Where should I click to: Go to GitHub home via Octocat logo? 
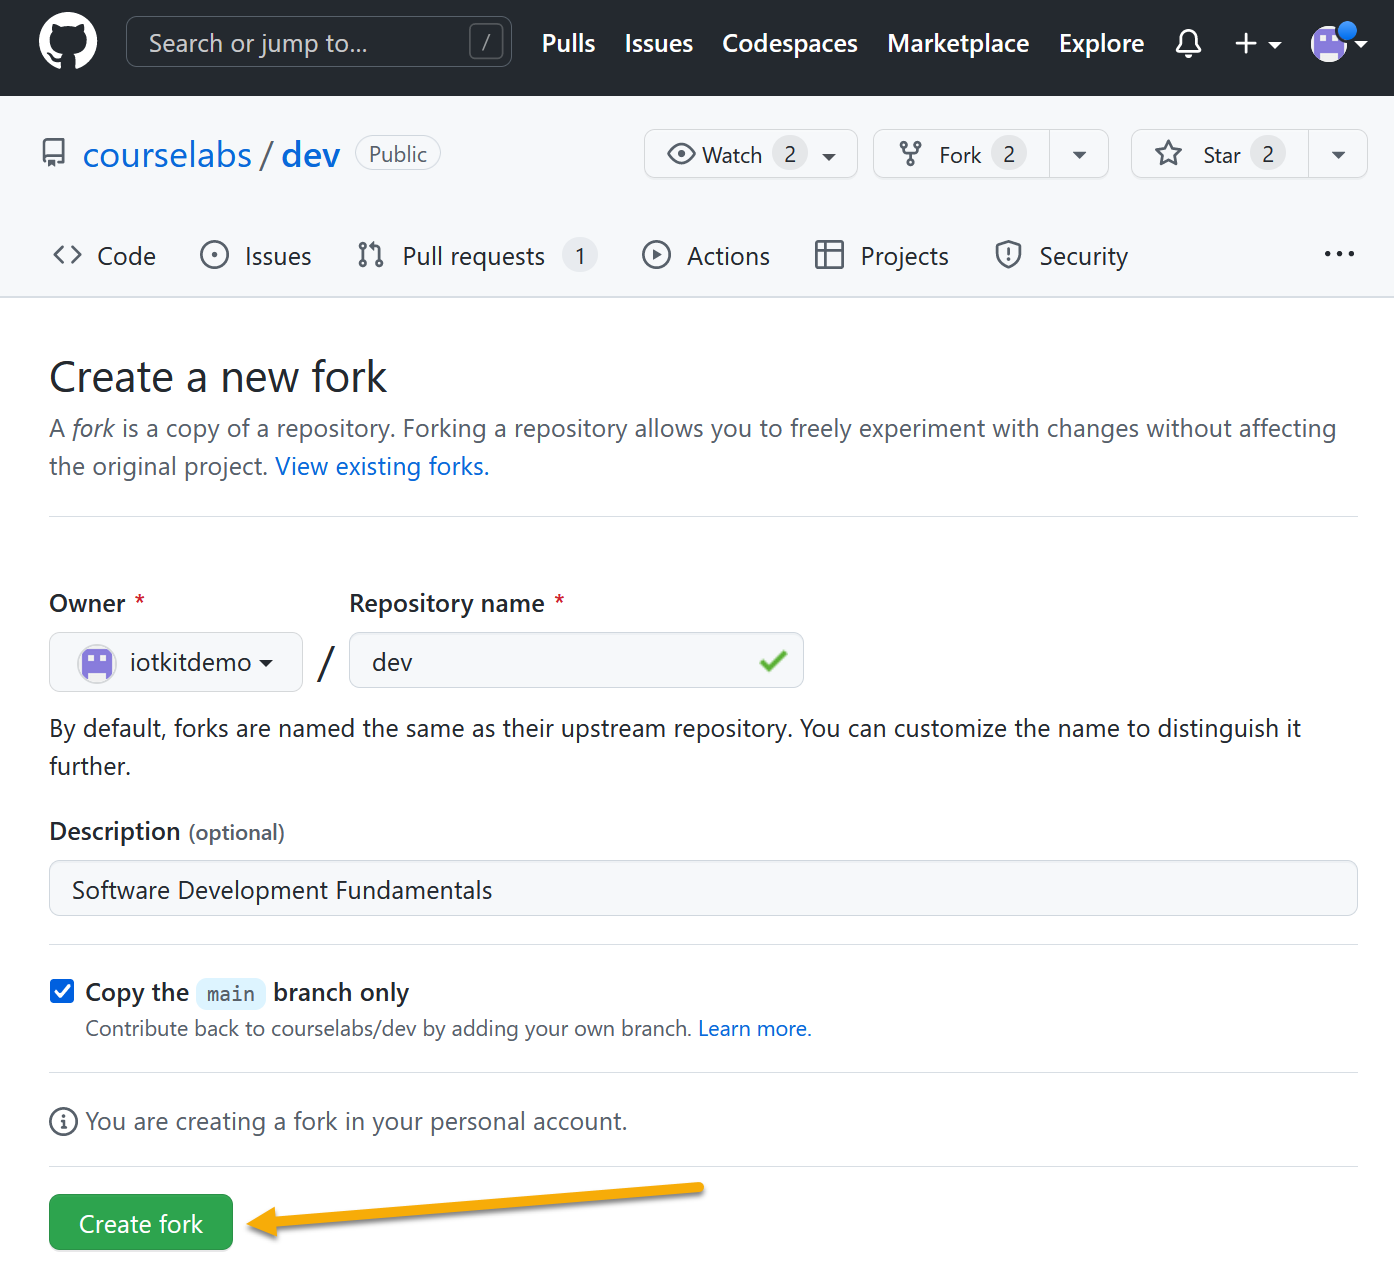(x=68, y=42)
